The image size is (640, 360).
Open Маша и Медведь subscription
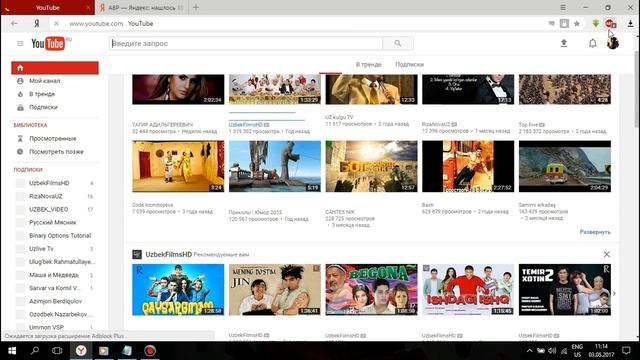53,275
